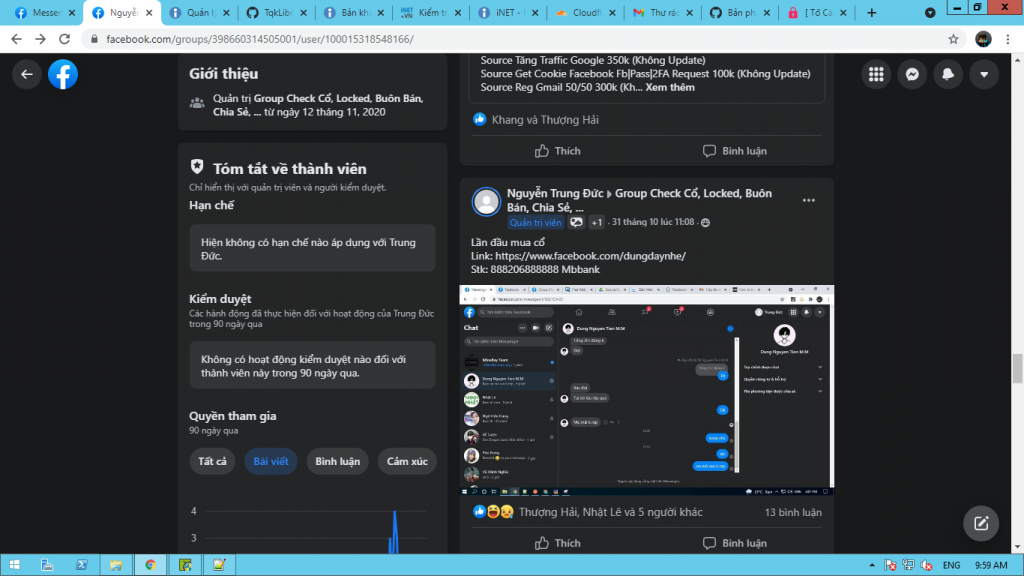Open the Messenger icon in header
Viewport: 1024px width, 576px height.
pyautogui.click(x=912, y=74)
